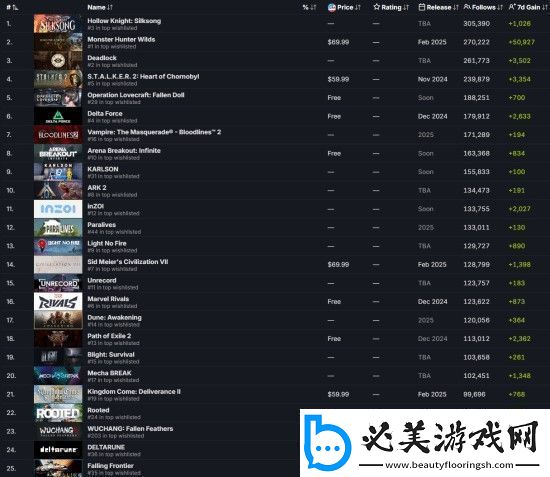Screen dimensions: 550x477
Task: Click Light No Fire thumbnail
Action: (58, 246)
